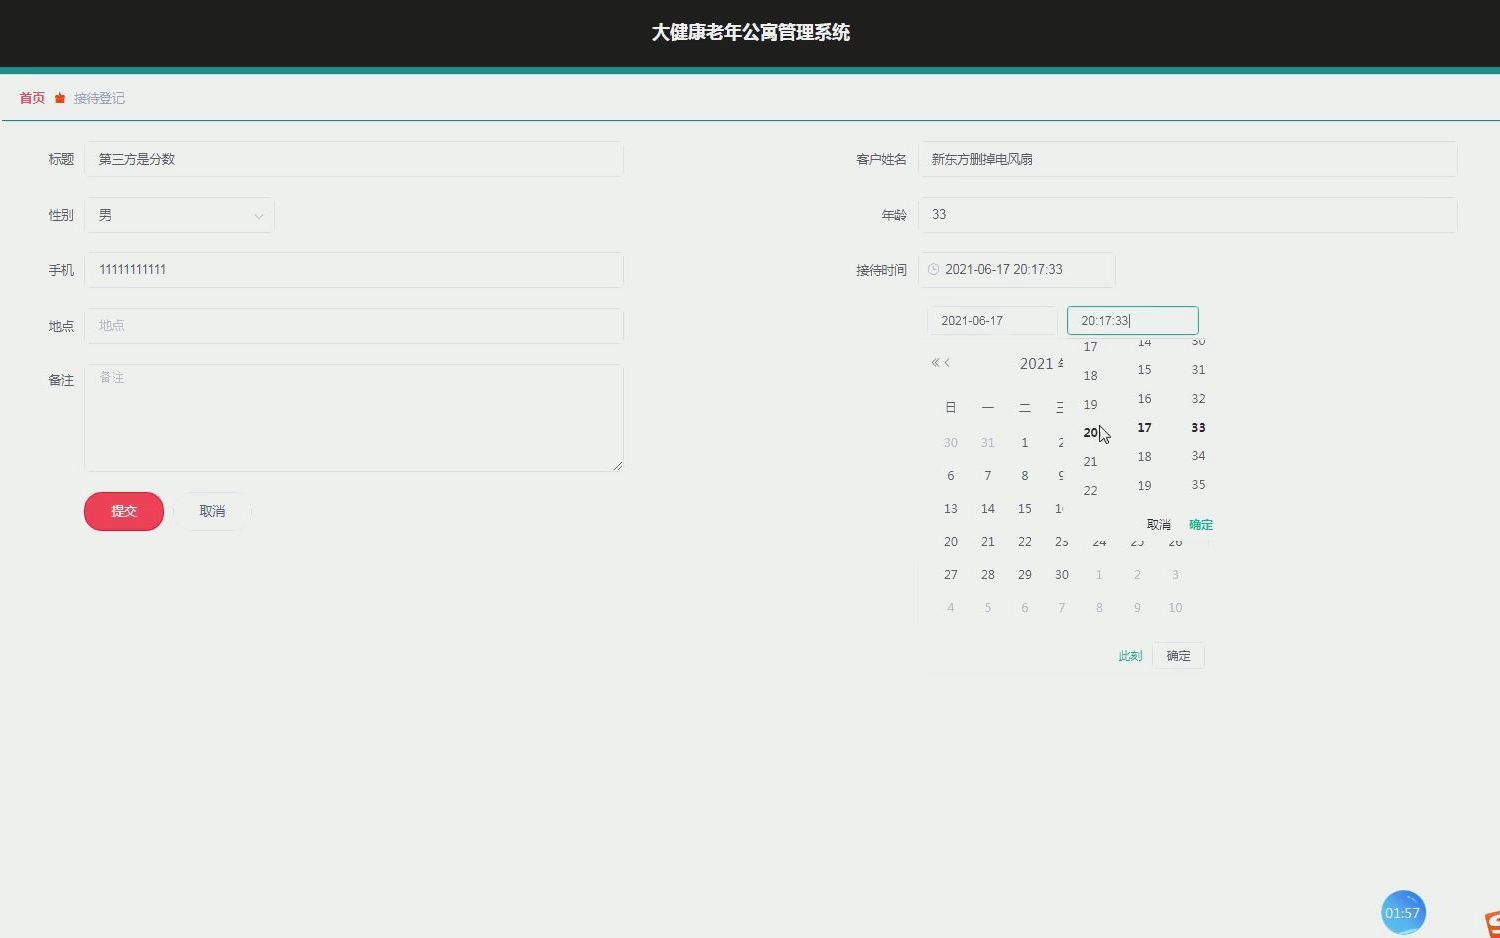Click the empty 地点 input field
This screenshot has width=1500, height=938.
click(354, 326)
